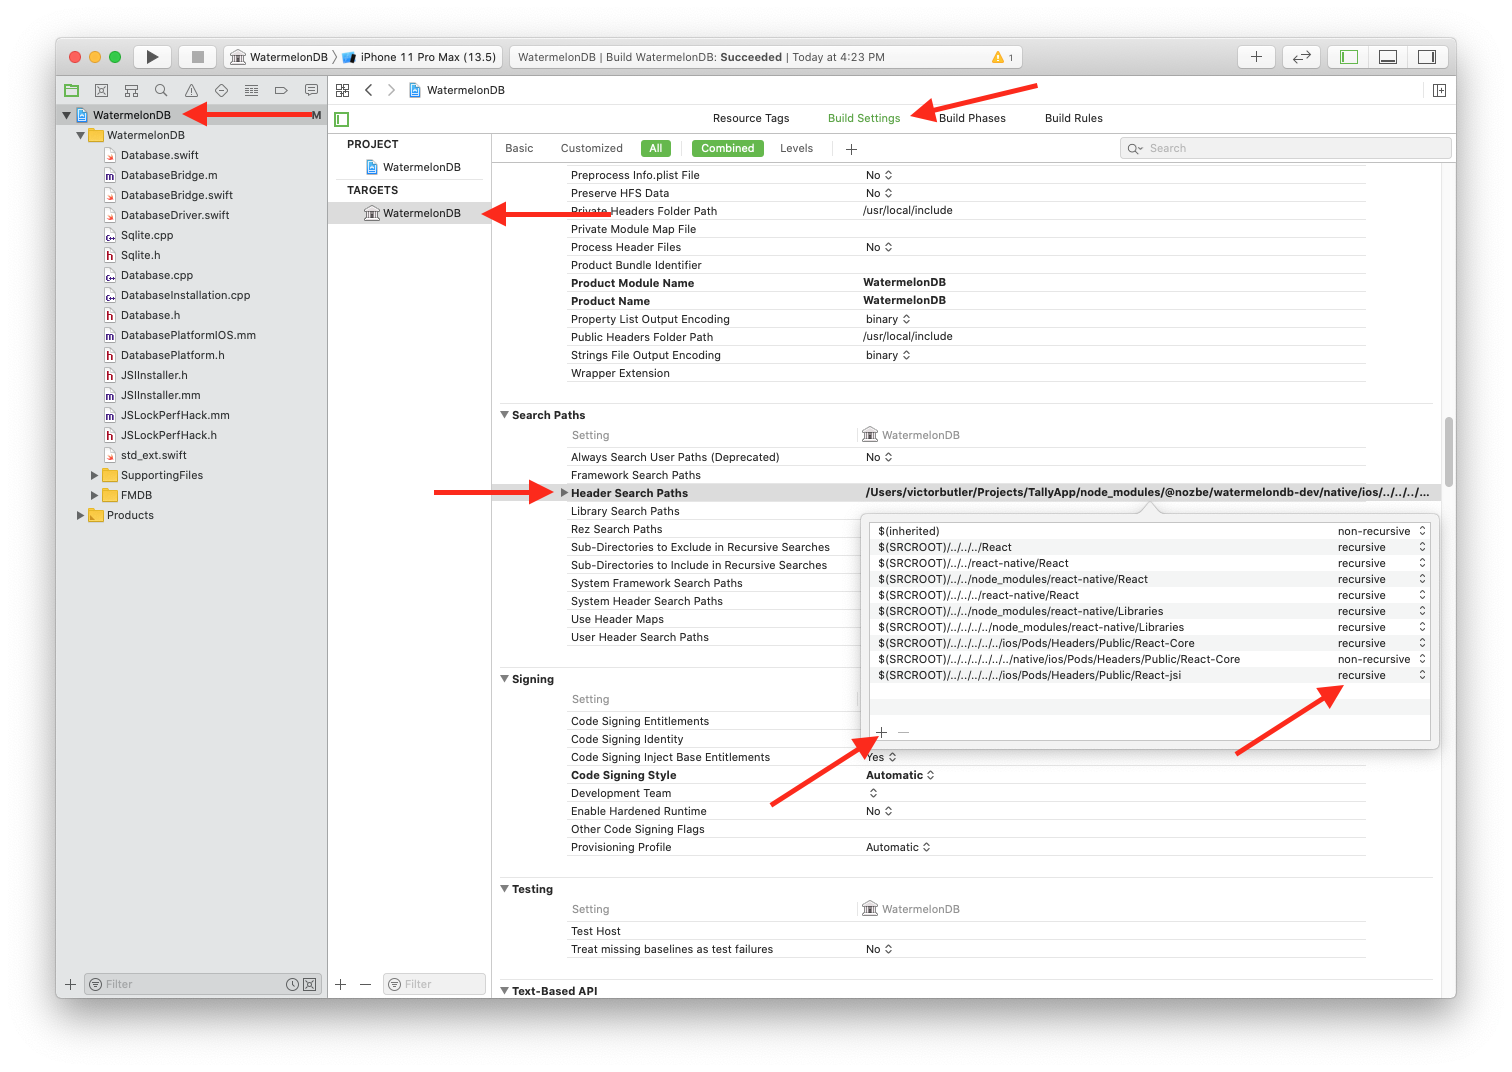The image size is (1512, 1072).
Task: Run the build with the Play button
Action: pyautogui.click(x=152, y=57)
